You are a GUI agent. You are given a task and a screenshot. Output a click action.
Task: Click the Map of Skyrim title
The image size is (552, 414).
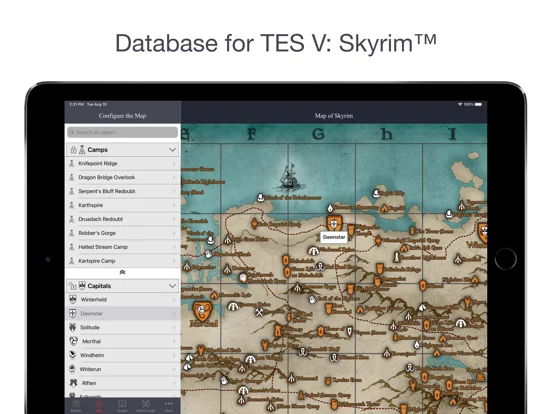click(x=334, y=115)
